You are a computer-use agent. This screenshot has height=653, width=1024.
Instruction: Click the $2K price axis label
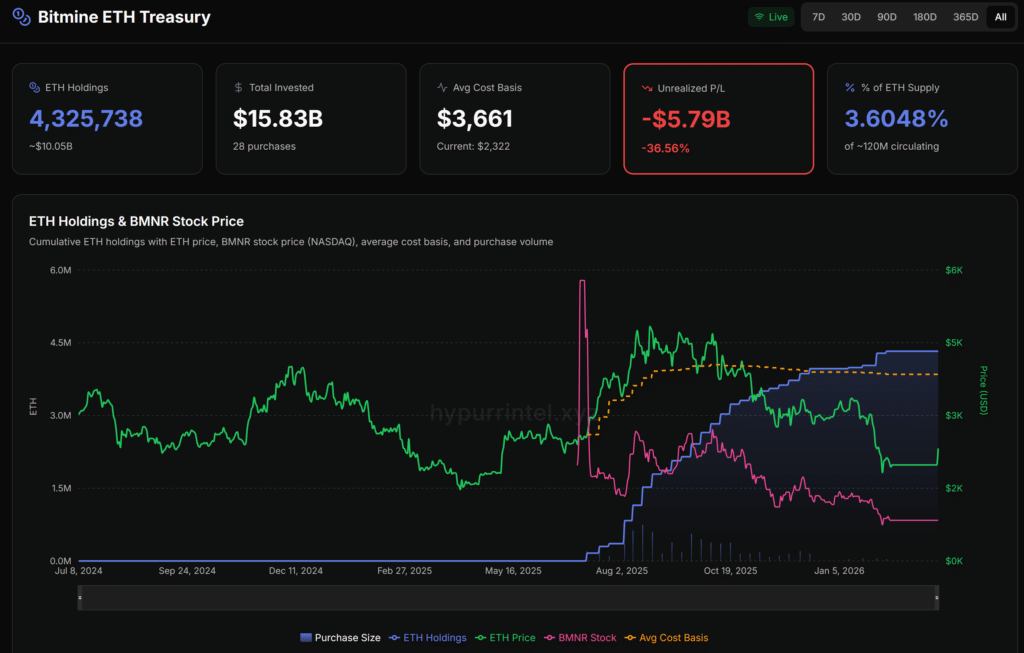[953, 488]
